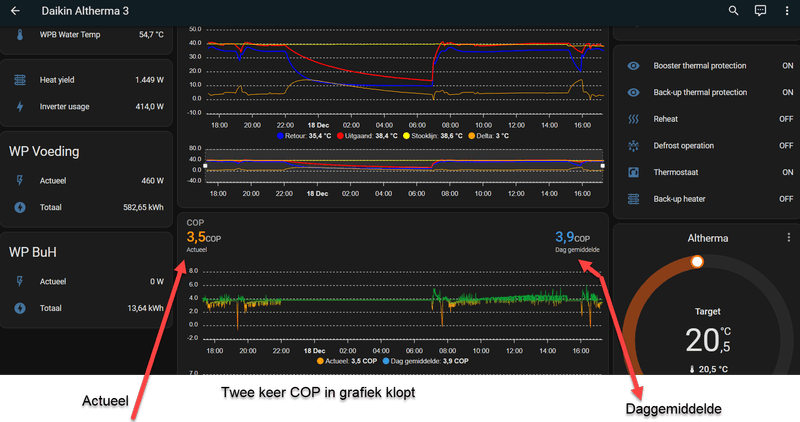Toggle the Uitgaand series in the legend

pyautogui.click(x=367, y=136)
